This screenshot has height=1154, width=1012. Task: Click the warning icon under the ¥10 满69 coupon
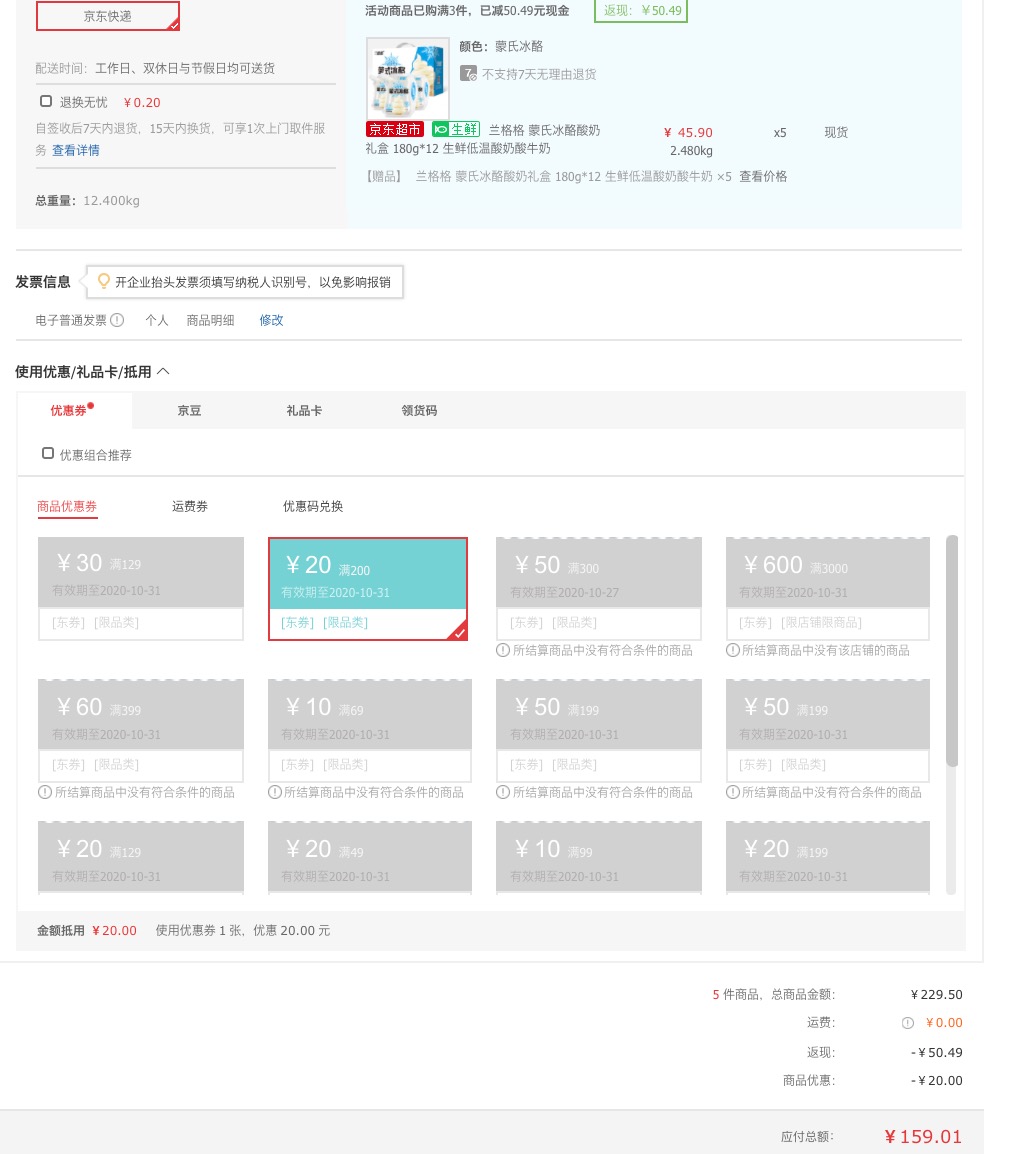(275, 793)
